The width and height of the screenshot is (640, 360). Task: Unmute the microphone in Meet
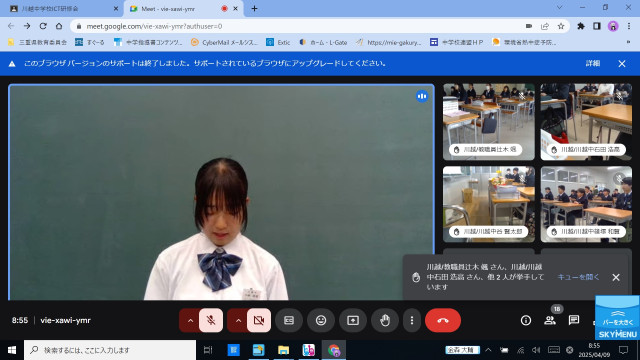coord(211,320)
